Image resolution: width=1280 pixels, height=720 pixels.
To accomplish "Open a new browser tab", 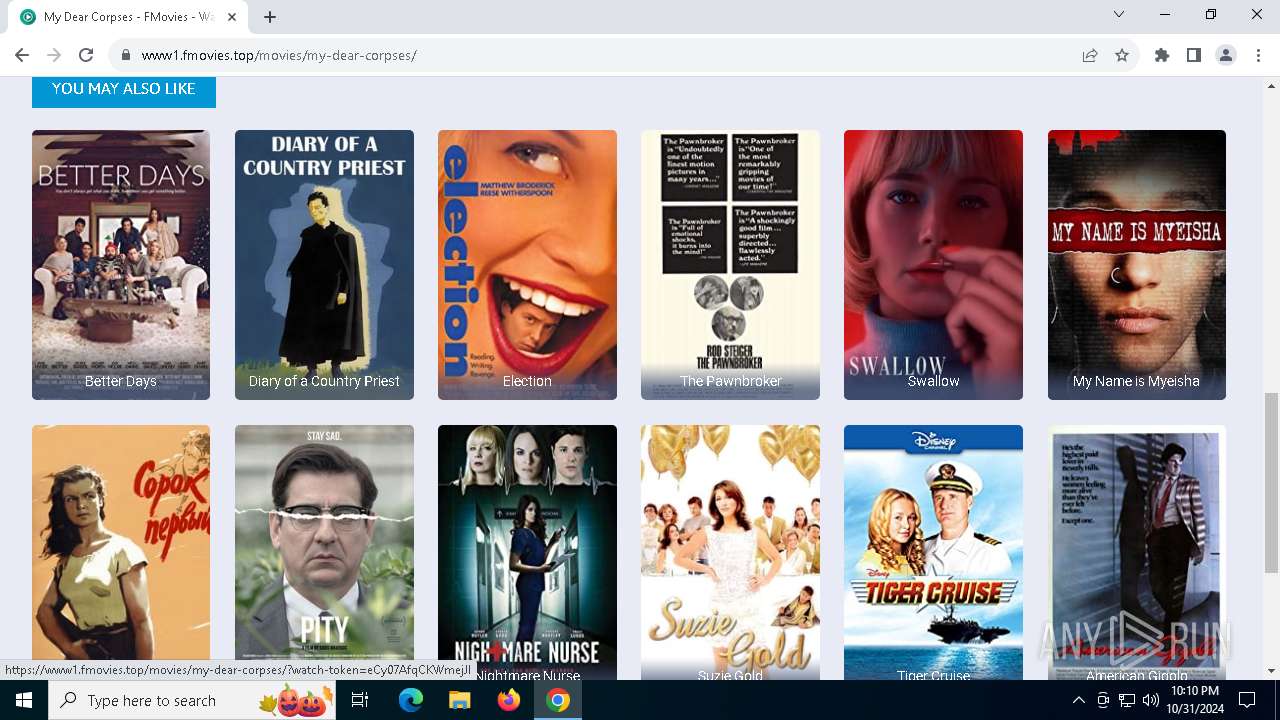I will pos(270,17).
